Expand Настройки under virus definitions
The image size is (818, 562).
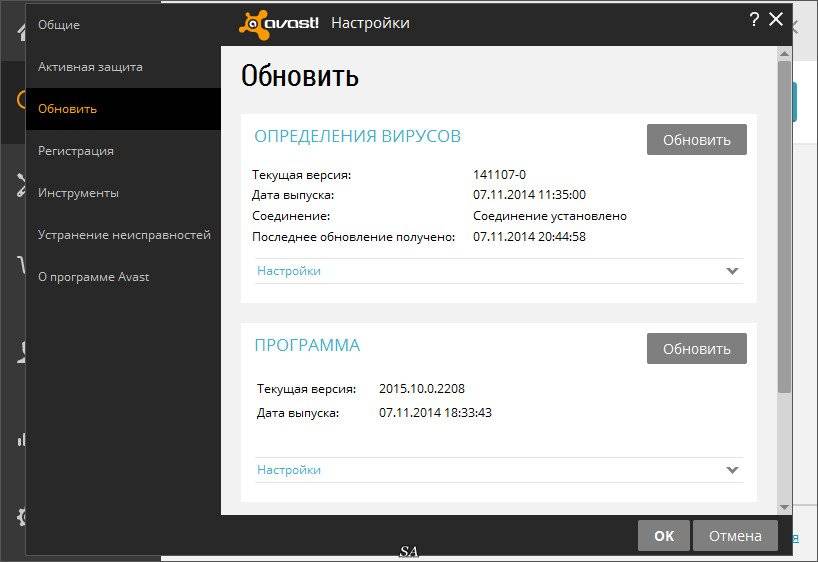coord(499,271)
